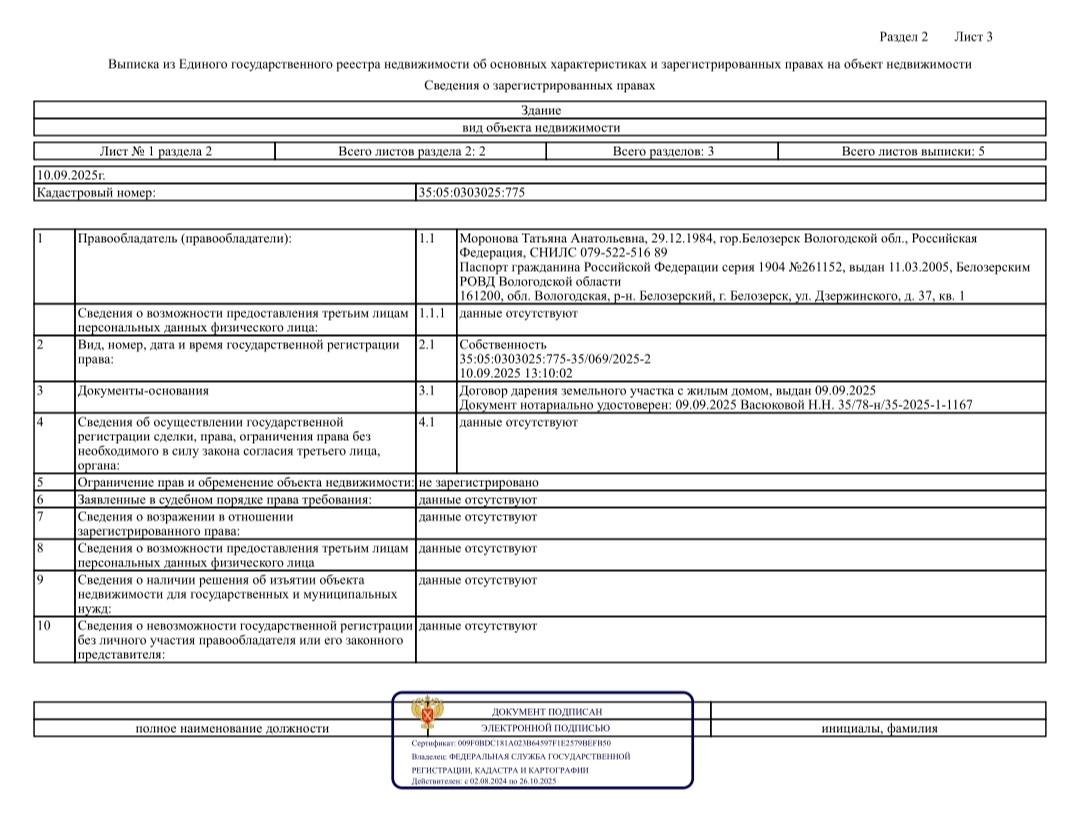1080x829 pixels.
Task: Click the "Всего листов выписки: 5" cell
Action: coord(912,152)
